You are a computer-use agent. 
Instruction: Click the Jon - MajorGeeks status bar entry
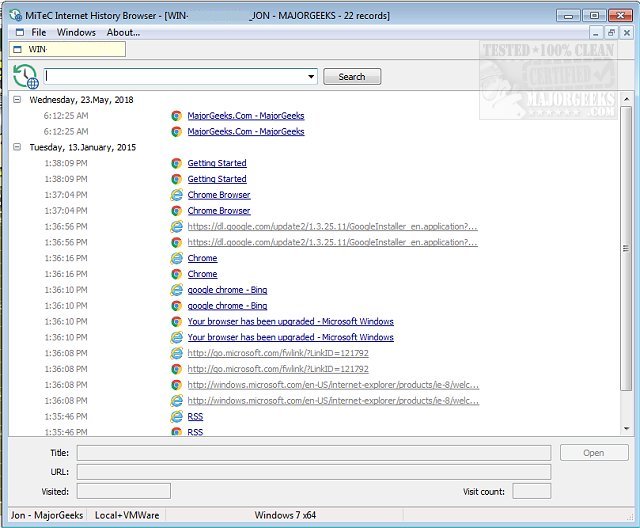pyautogui.click(x=47, y=515)
